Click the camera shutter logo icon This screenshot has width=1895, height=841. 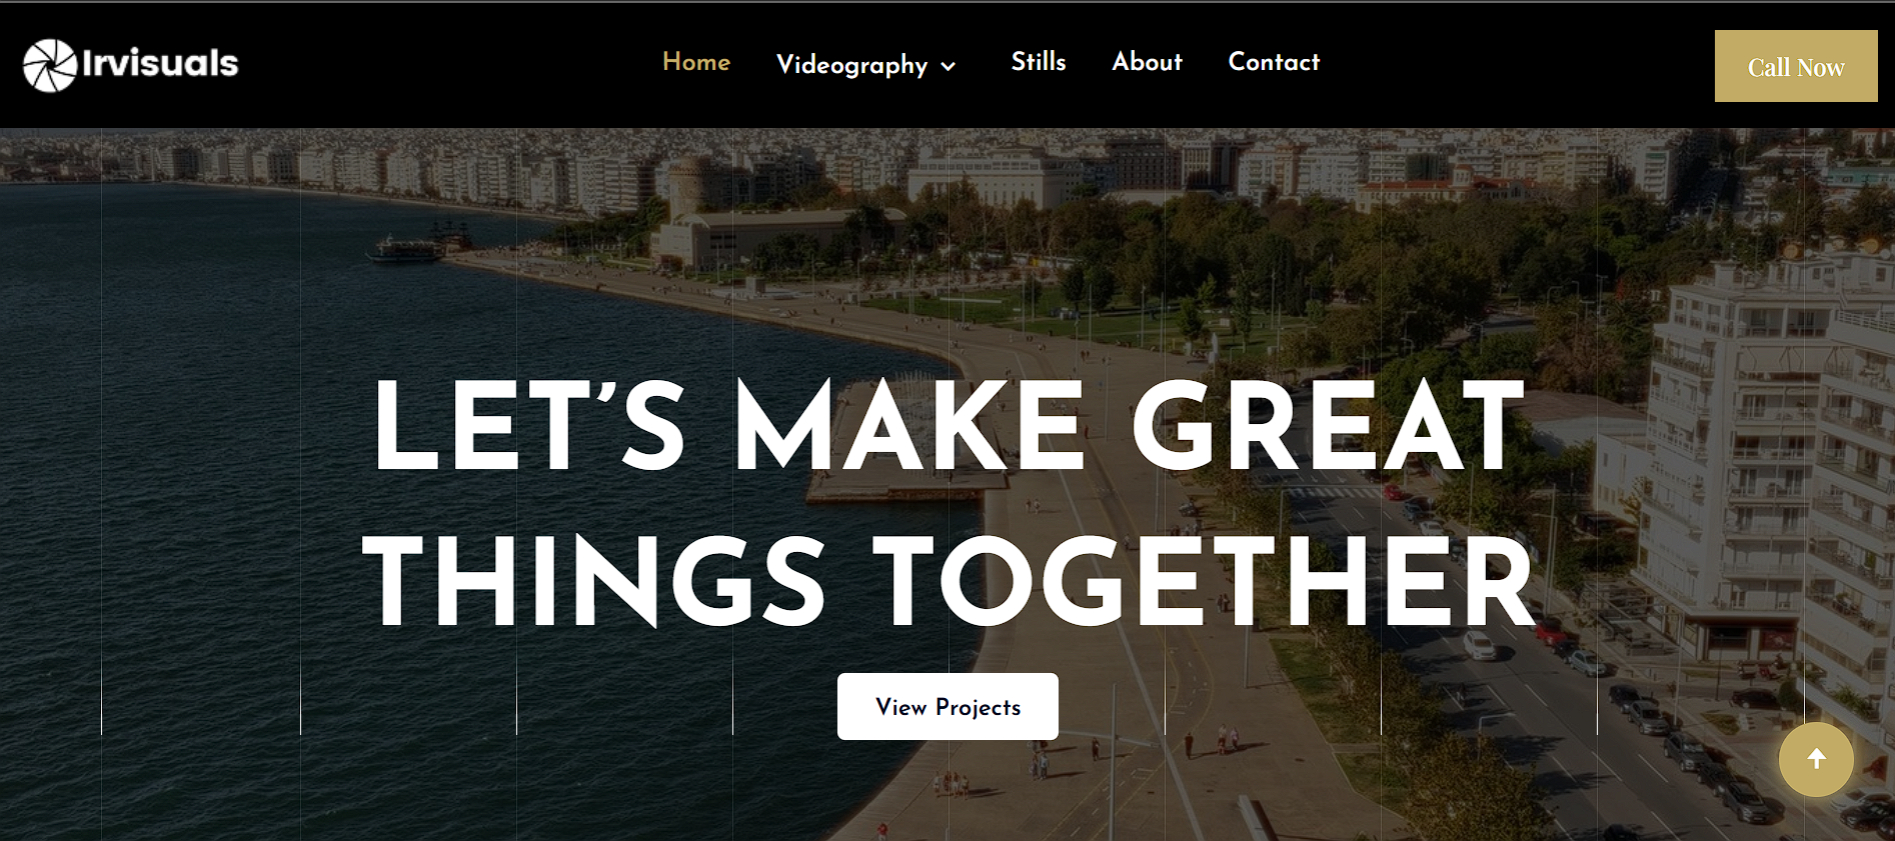50,65
